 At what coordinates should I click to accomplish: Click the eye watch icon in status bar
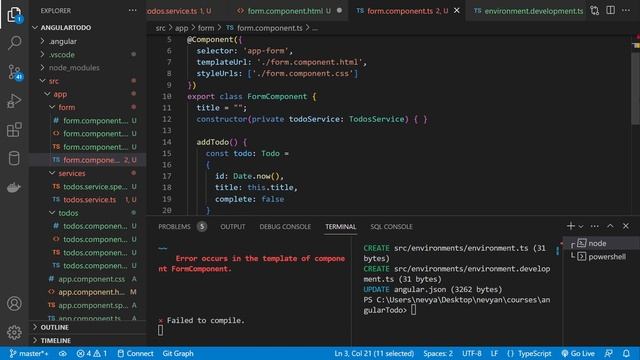pos(62,353)
